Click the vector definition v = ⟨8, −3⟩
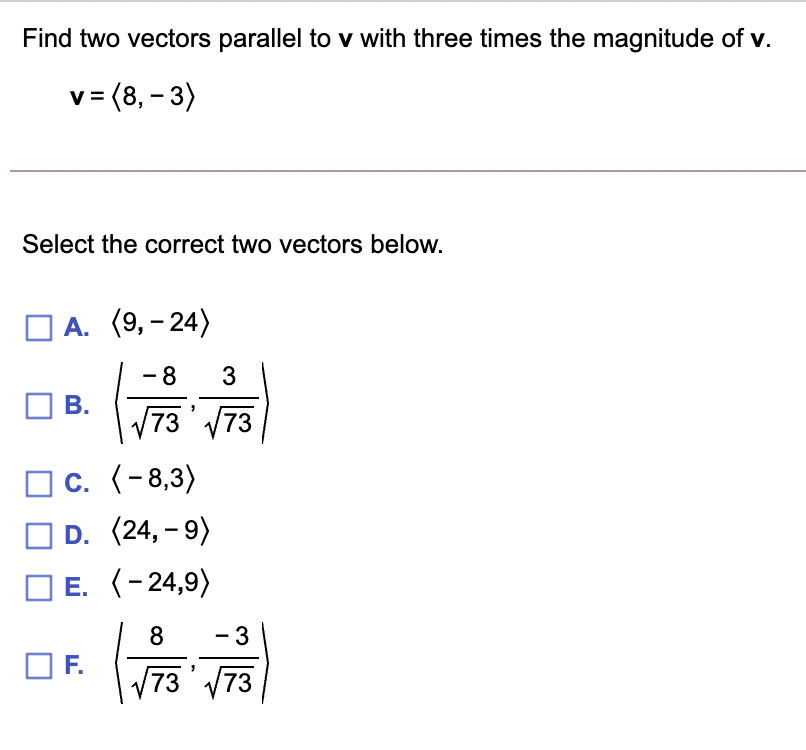This screenshot has height=750, width=806. pyautogui.click(x=132, y=96)
